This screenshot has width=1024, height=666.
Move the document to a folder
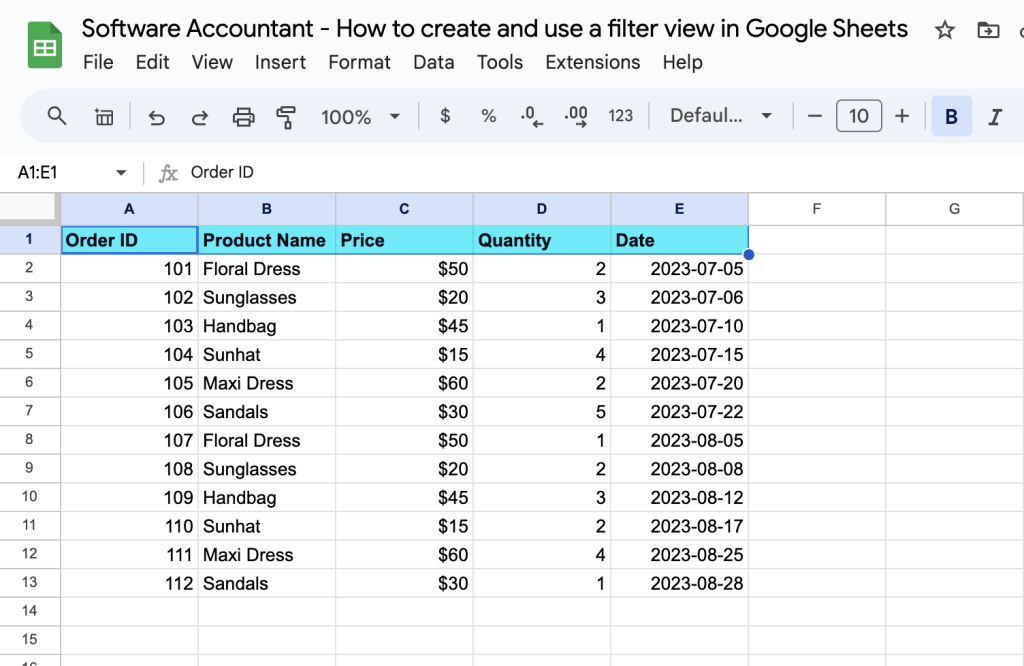[988, 30]
